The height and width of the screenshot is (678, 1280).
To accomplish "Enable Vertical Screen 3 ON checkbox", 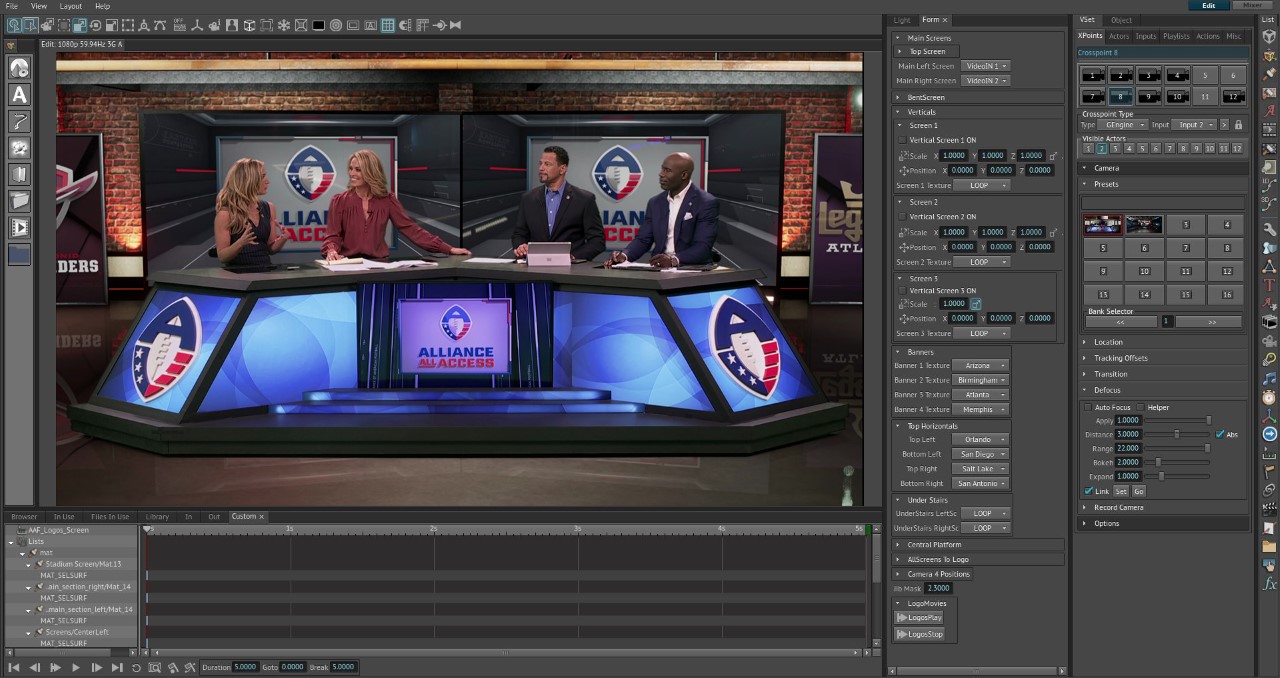I will click(902, 290).
